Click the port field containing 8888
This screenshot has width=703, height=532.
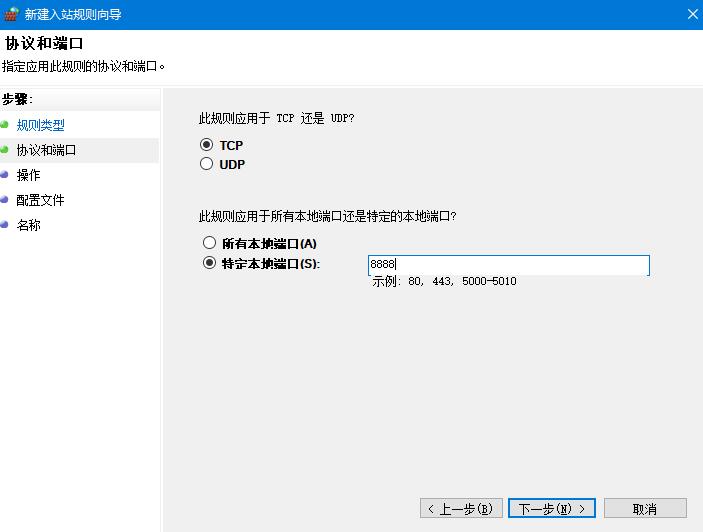[x=508, y=265]
